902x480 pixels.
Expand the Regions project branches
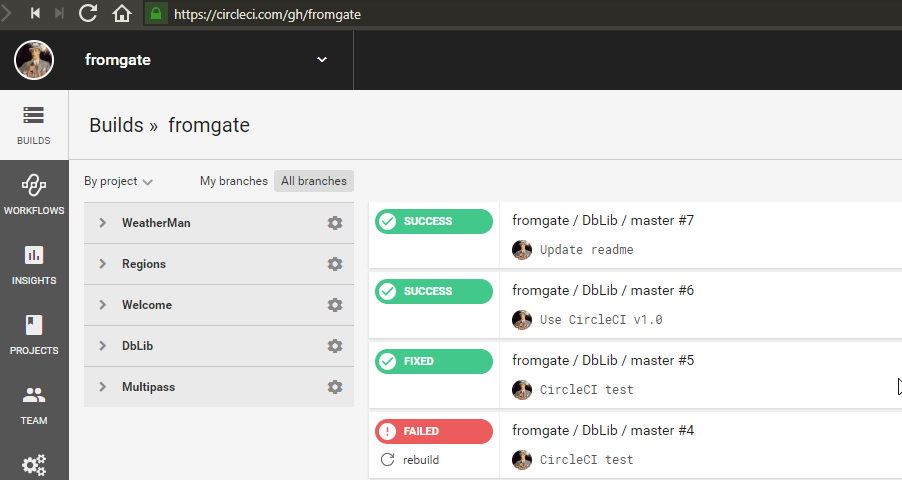click(x=102, y=264)
